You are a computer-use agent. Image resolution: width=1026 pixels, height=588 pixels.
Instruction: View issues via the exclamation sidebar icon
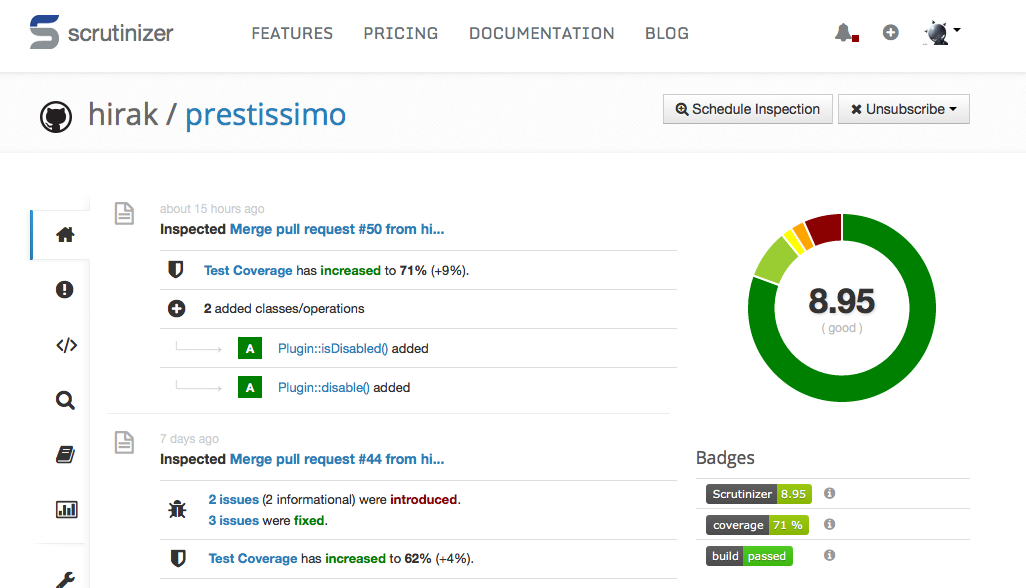coord(65,289)
